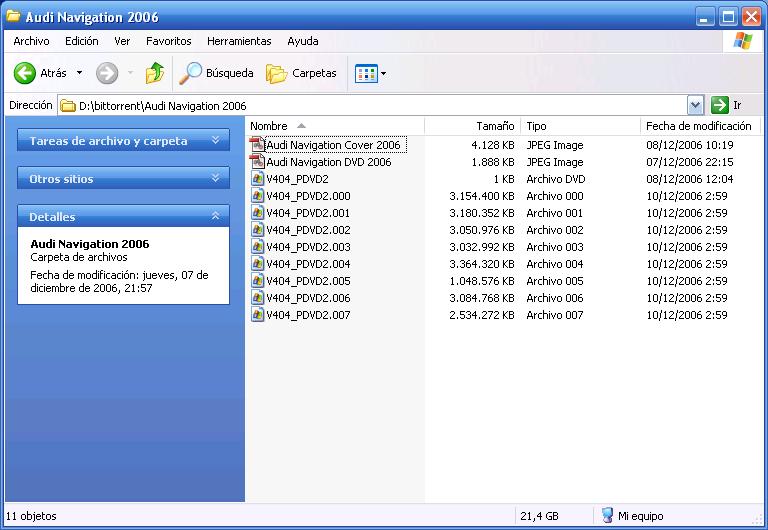Viewport: 768px width, 530px height.
Task: Open the Atrás history dropdown arrow
Action: [x=79, y=73]
